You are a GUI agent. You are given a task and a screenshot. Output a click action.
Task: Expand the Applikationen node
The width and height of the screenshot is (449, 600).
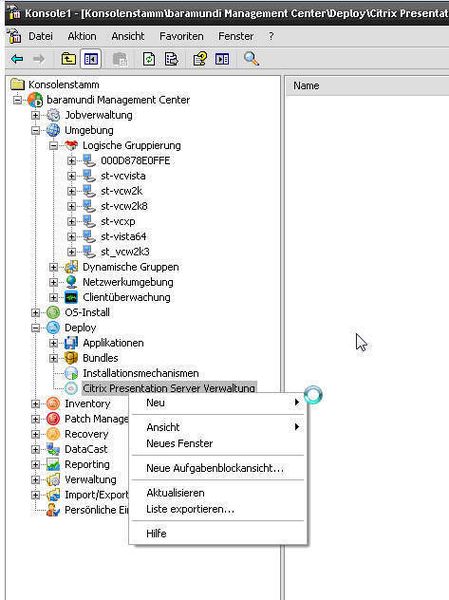(x=54, y=343)
